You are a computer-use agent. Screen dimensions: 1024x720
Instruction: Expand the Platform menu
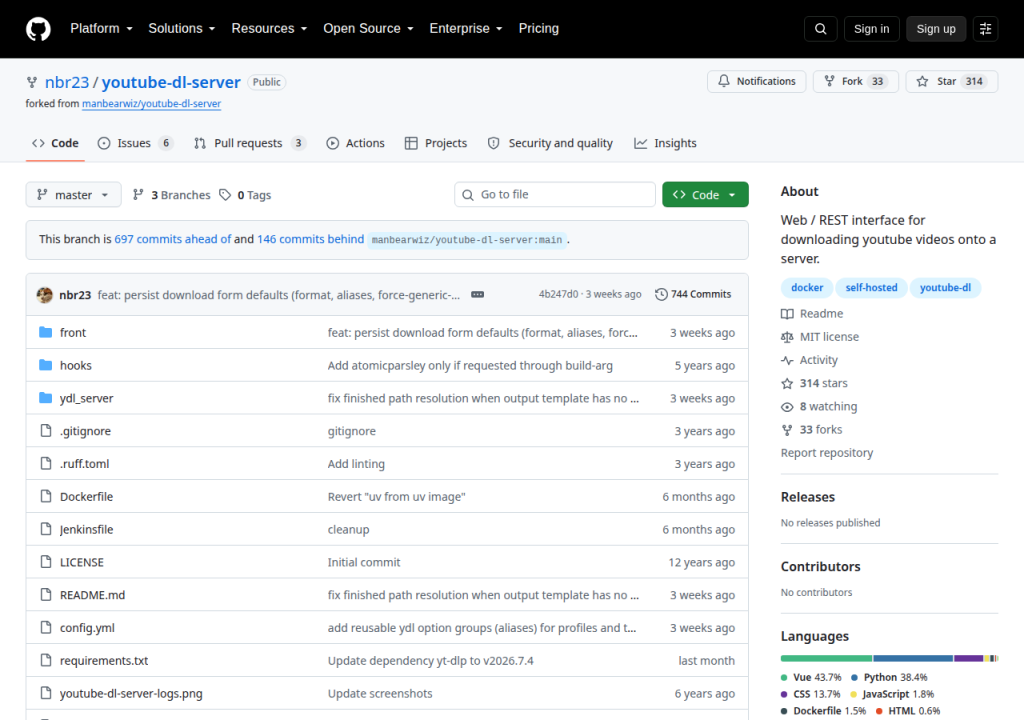pos(101,29)
